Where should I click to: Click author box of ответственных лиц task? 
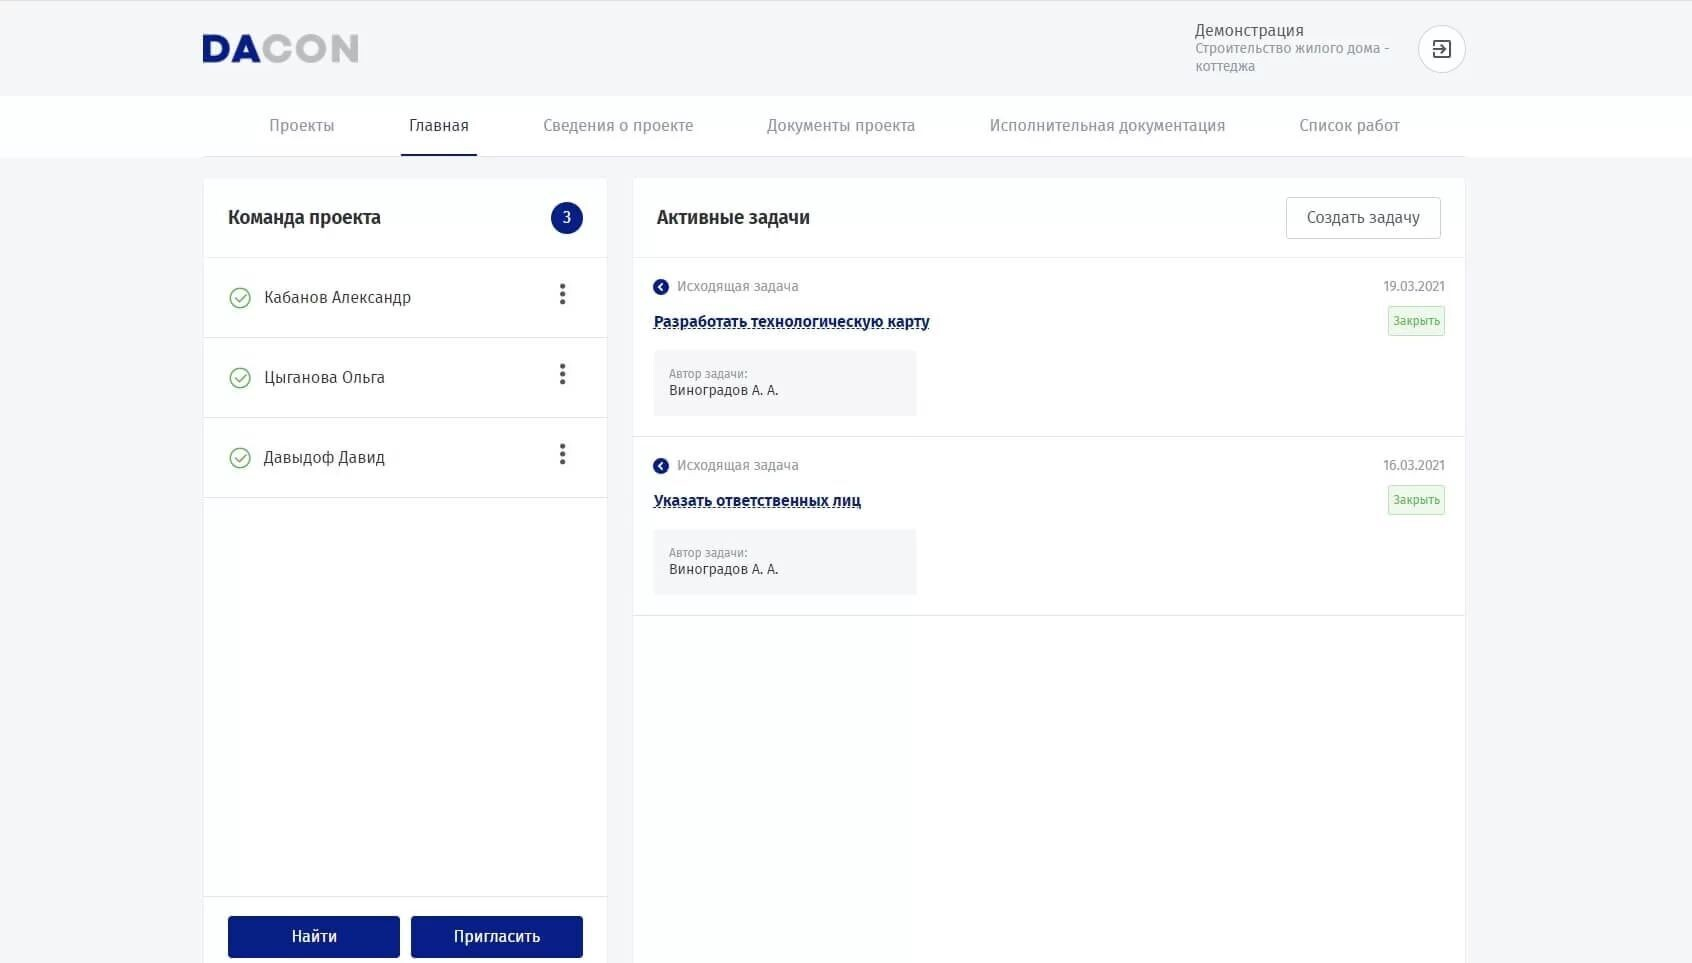tap(785, 562)
